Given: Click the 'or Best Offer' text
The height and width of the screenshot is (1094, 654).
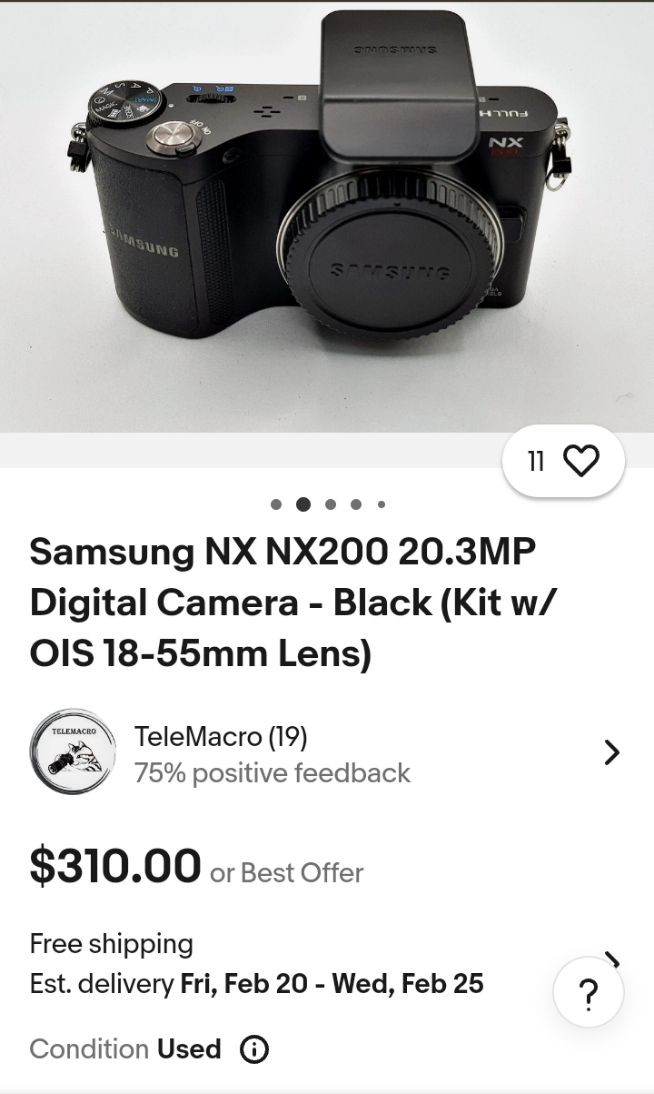Looking at the screenshot, I should (x=286, y=872).
